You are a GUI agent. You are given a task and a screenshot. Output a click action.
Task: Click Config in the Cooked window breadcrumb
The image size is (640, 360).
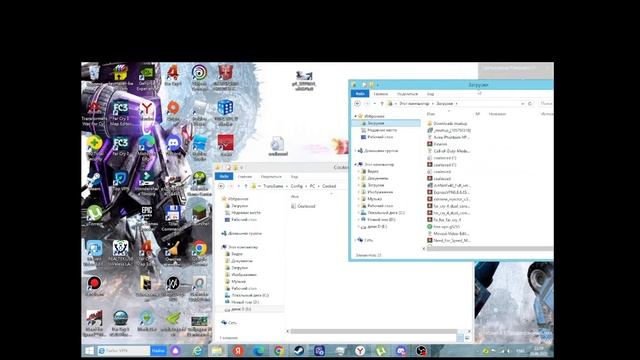pyautogui.click(x=297, y=186)
